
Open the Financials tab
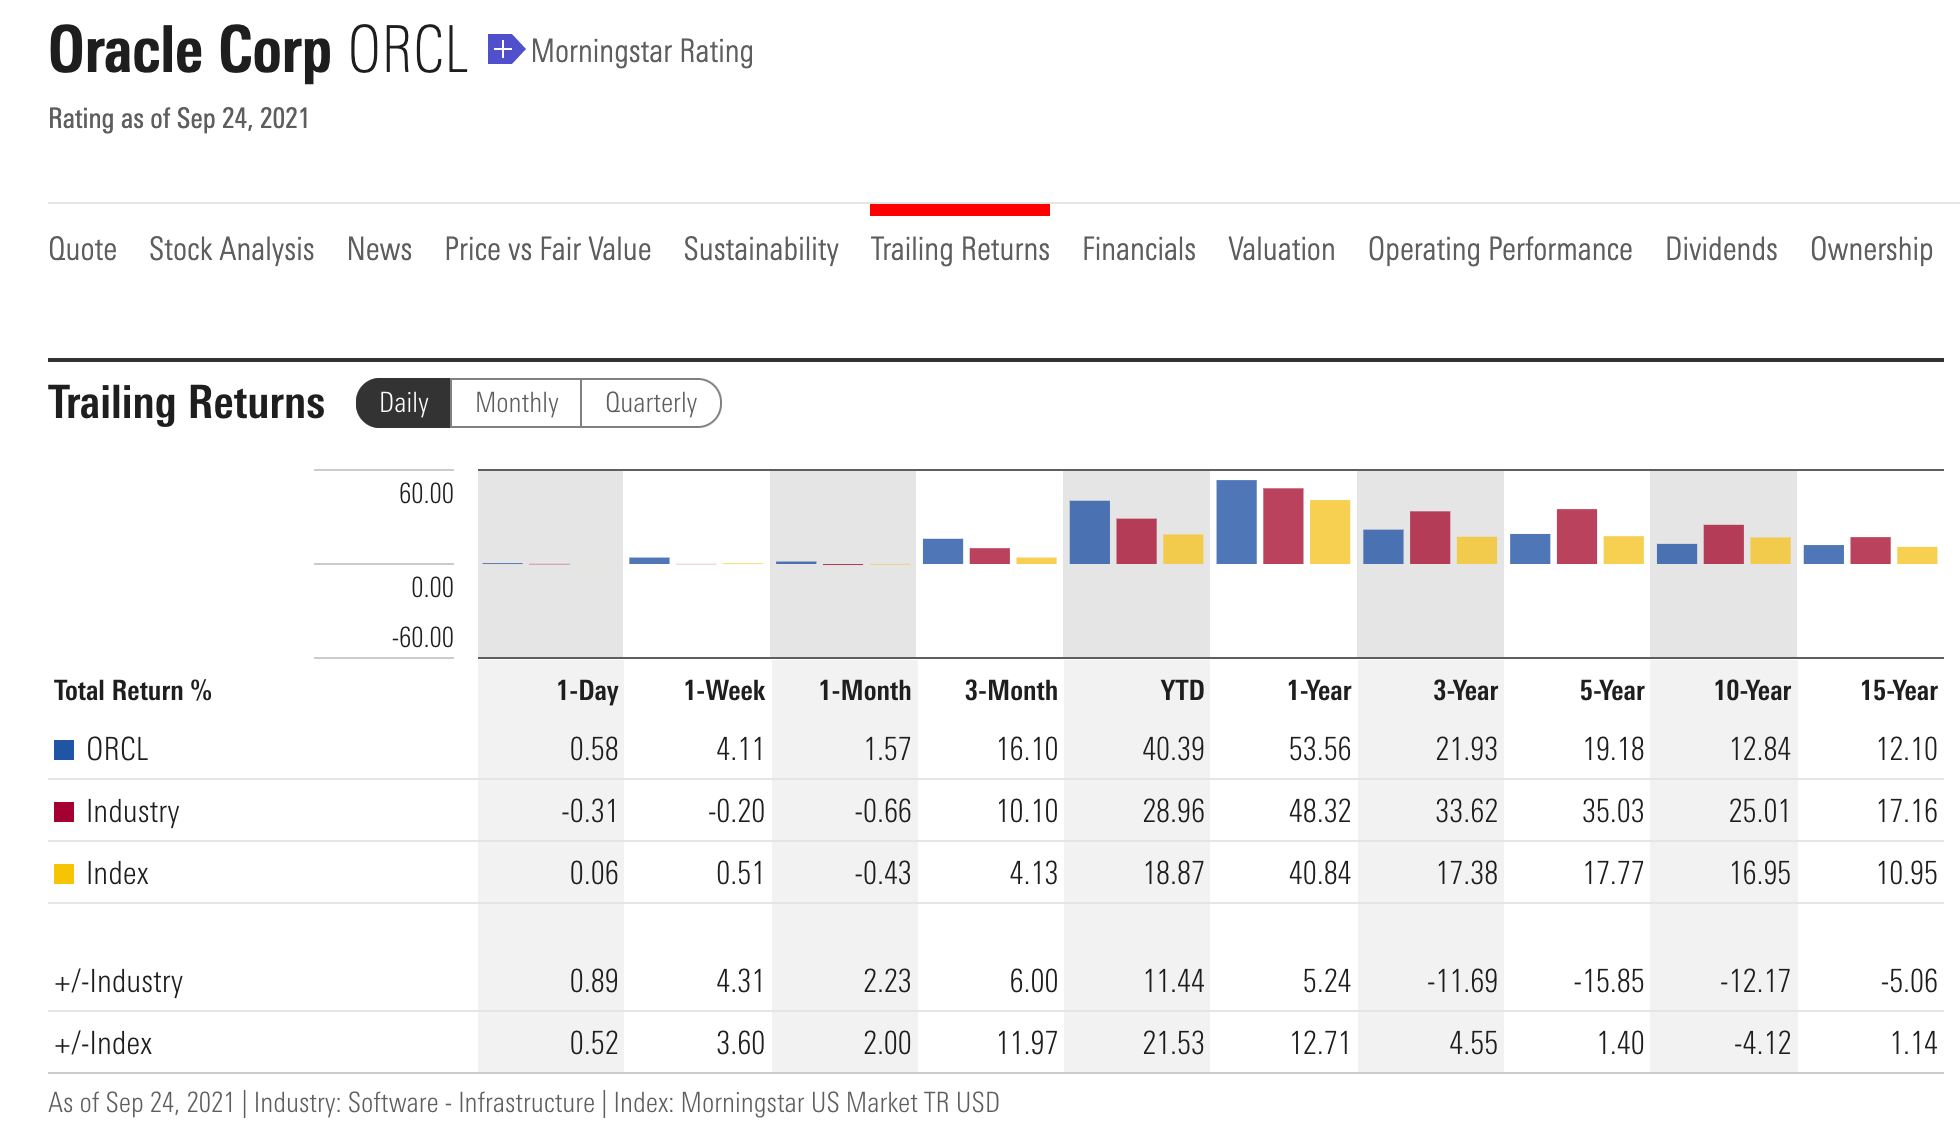click(x=1139, y=249)
